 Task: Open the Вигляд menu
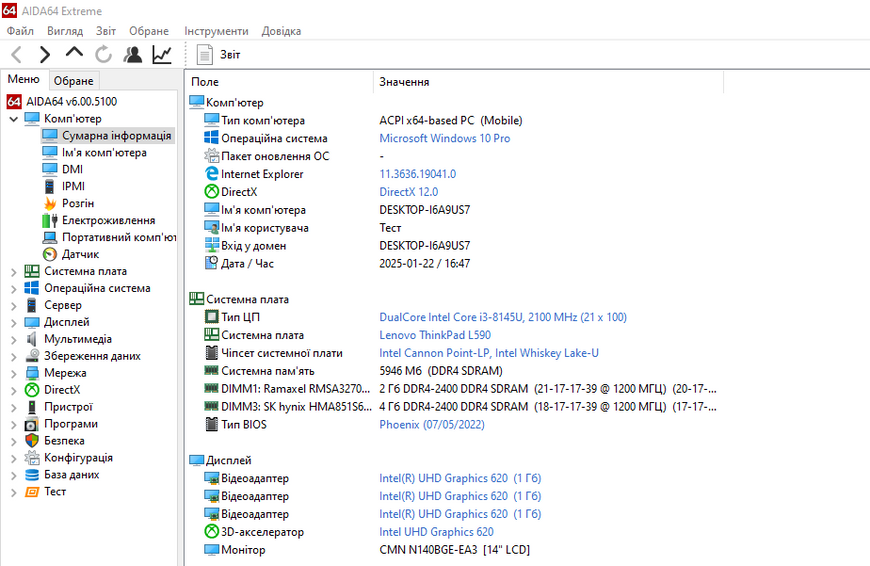point(65,31)
